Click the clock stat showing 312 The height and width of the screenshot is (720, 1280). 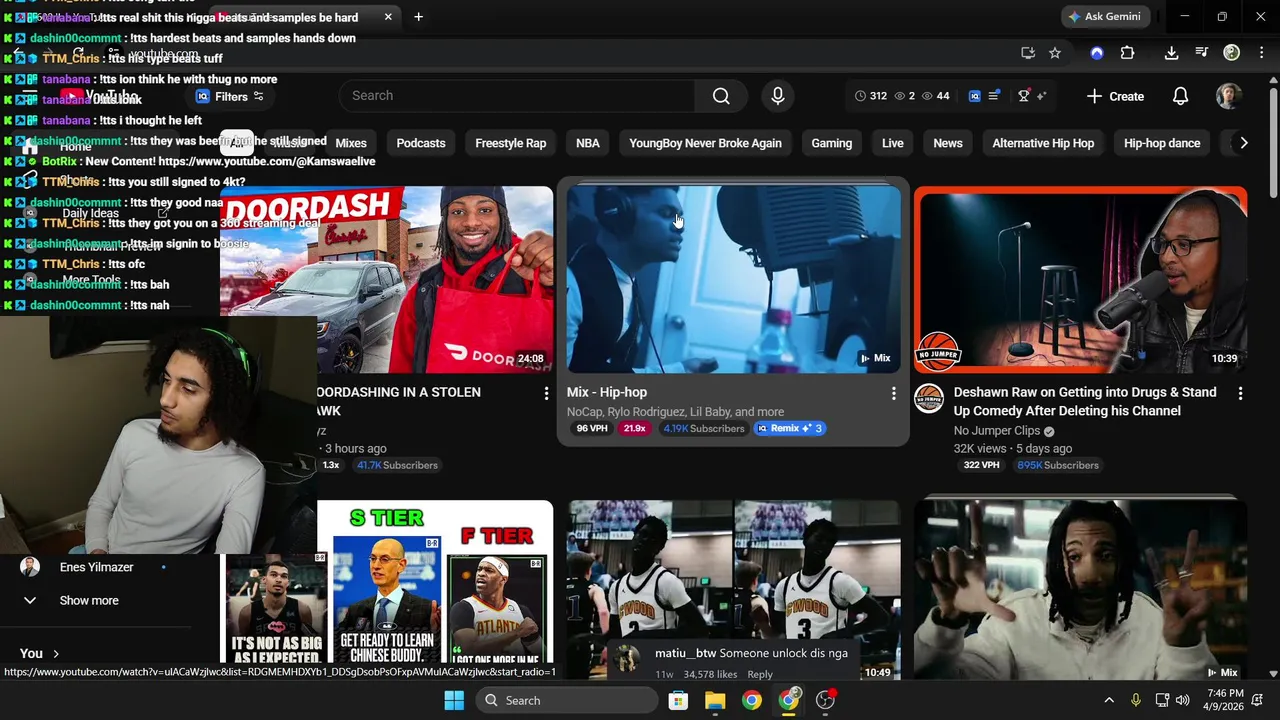(x=870, y=96)
